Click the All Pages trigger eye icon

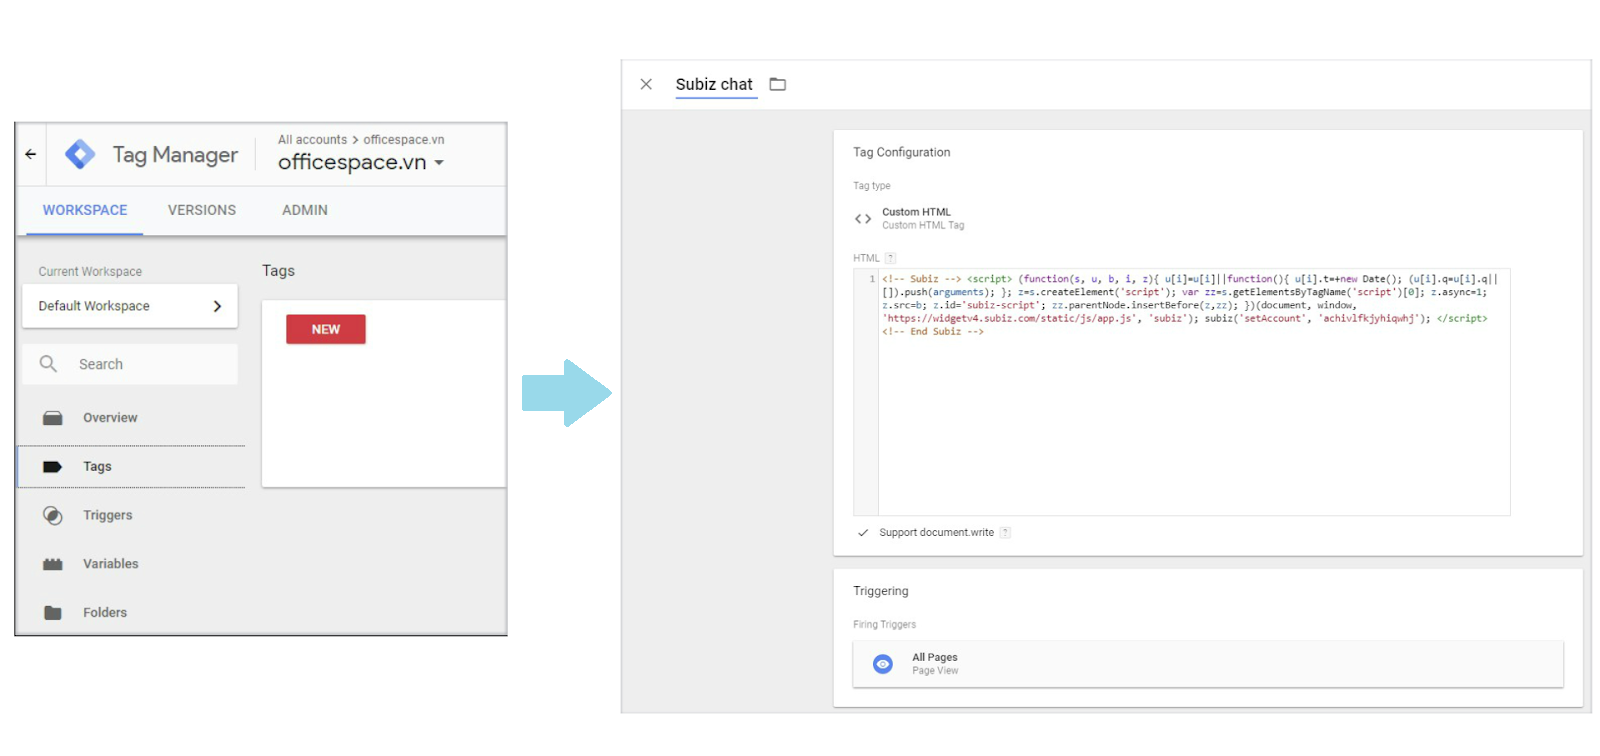[882, 664]
